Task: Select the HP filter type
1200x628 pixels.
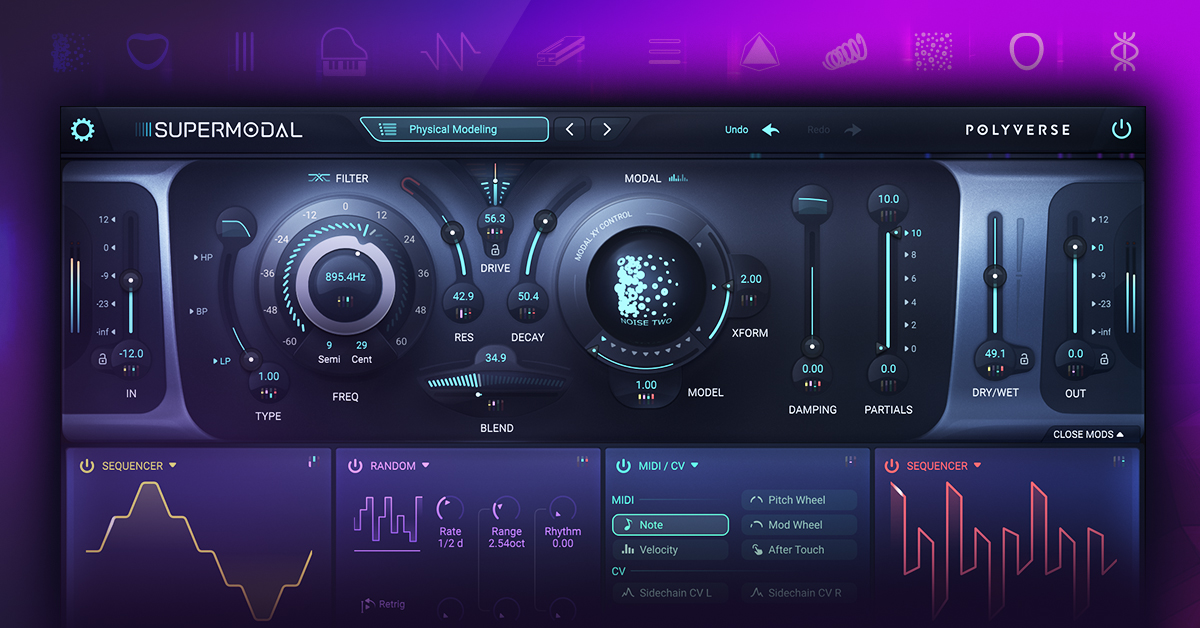Action: 204,258
